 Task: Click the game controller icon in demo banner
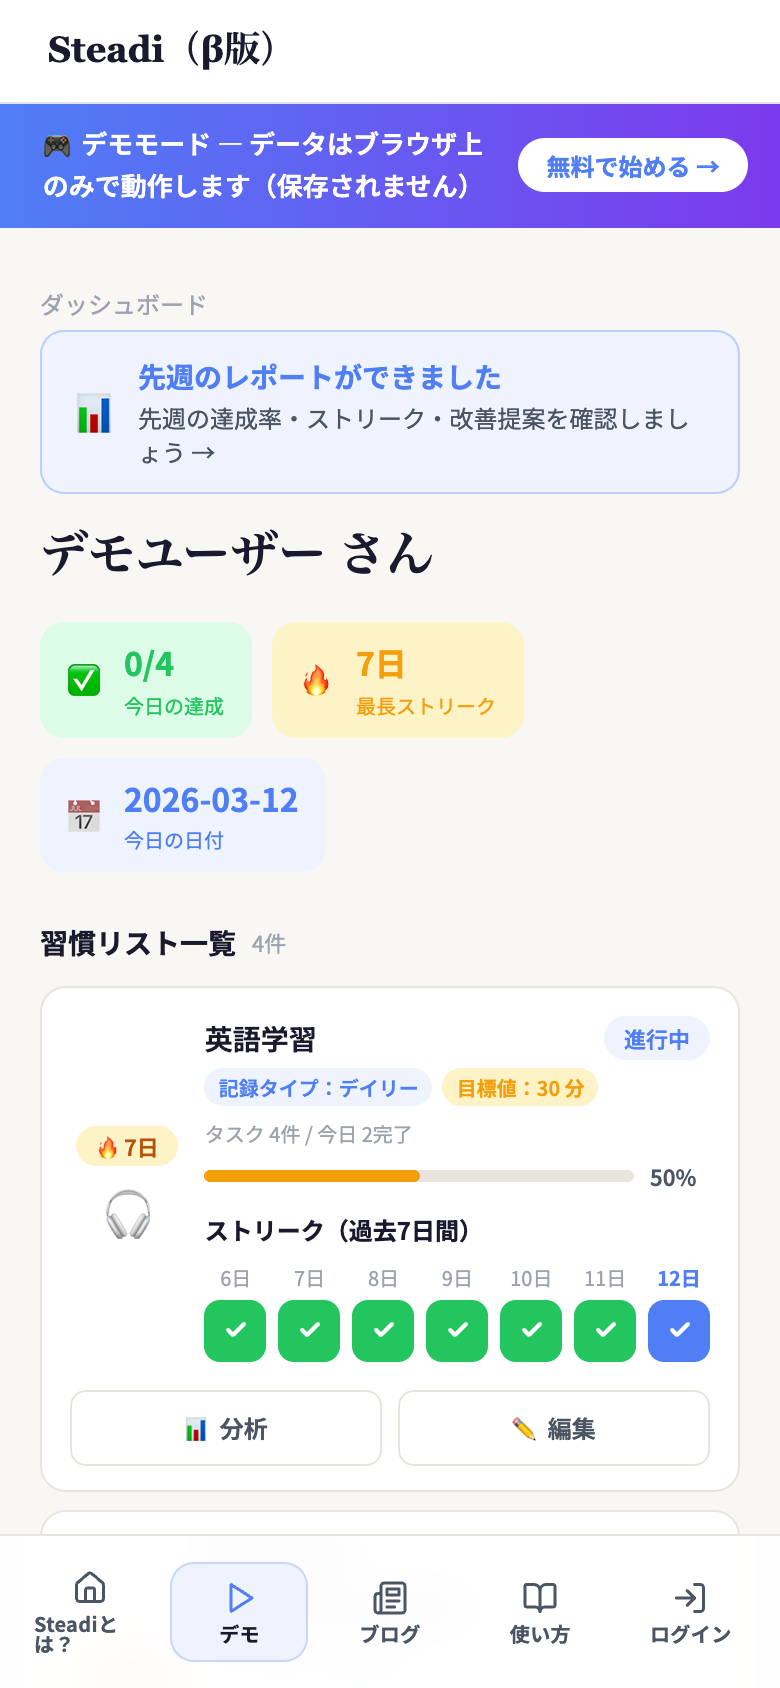tap(57, 146)
